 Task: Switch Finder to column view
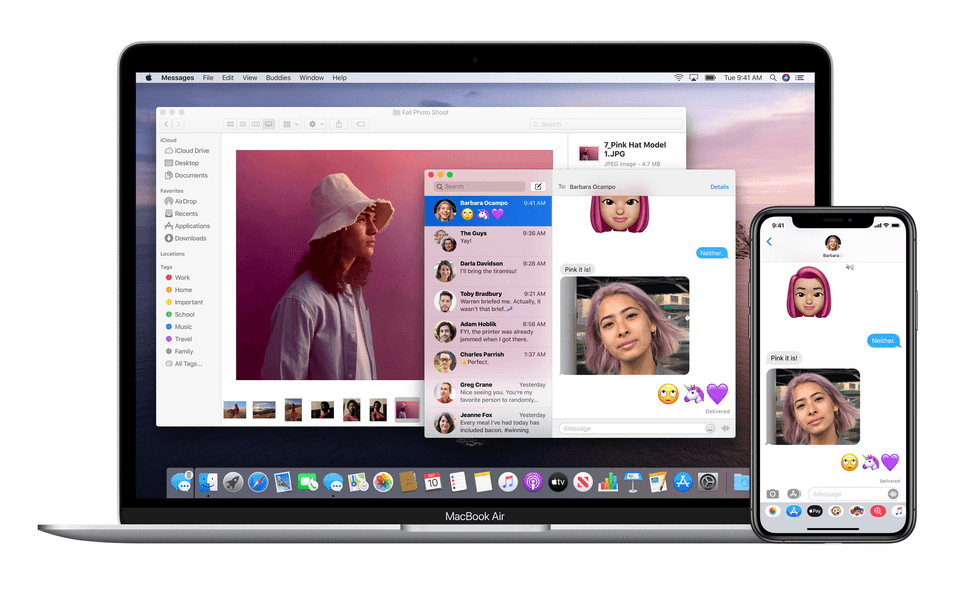click(254, 124)
